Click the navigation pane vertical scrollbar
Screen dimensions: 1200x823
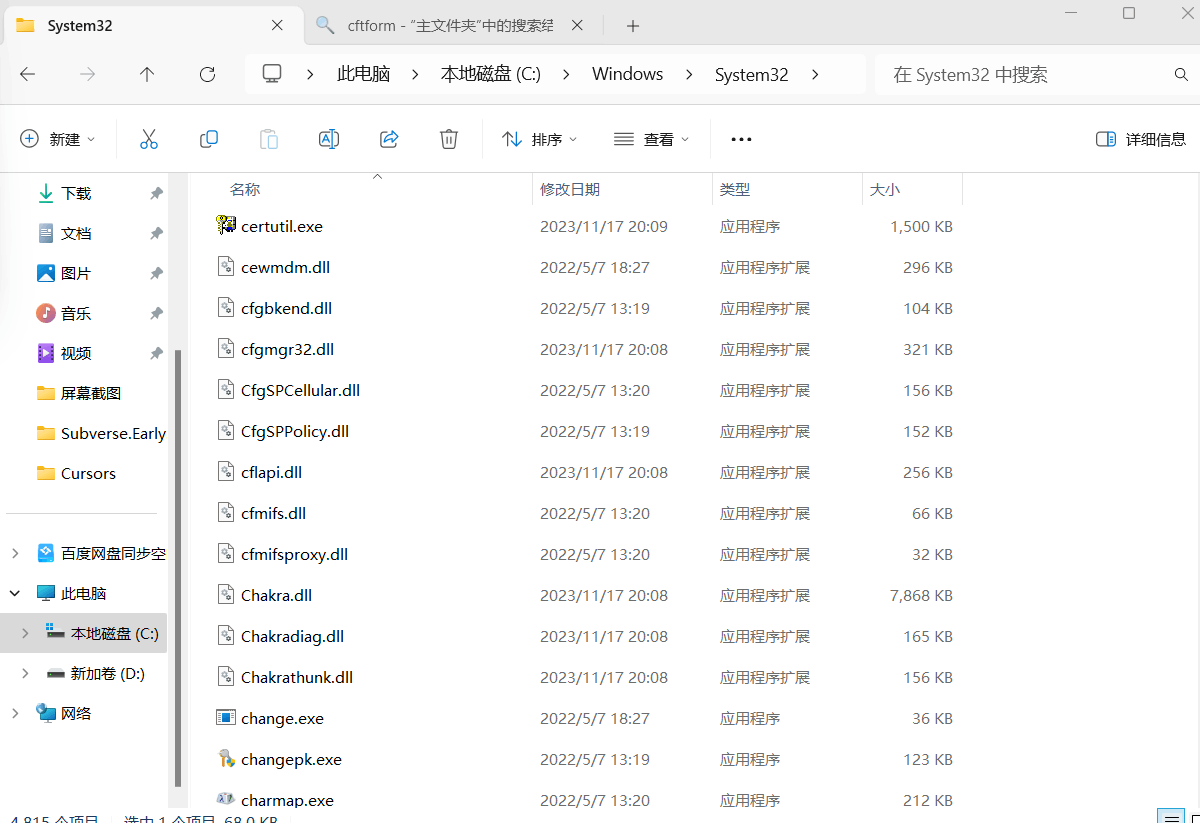point(178,567)
